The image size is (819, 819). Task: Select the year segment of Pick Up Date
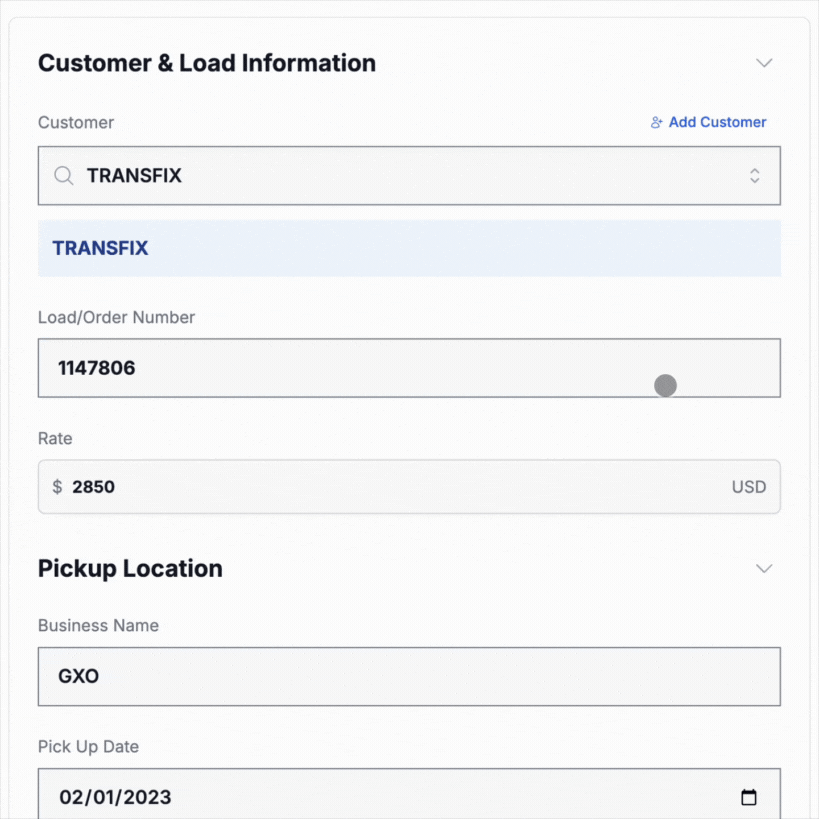146,798
